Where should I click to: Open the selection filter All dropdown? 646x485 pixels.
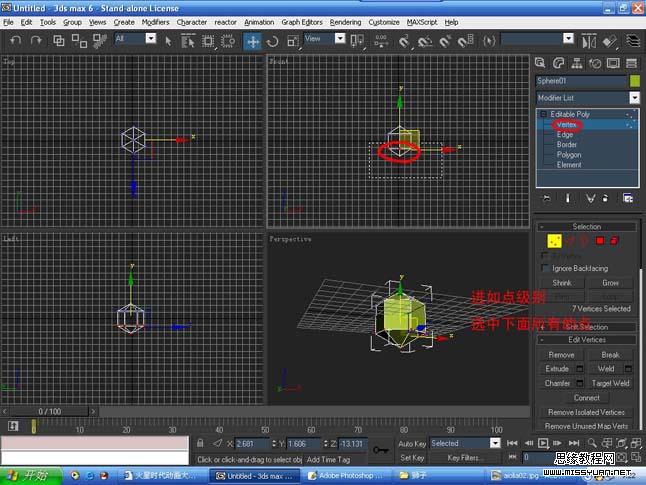pos(151,38)
